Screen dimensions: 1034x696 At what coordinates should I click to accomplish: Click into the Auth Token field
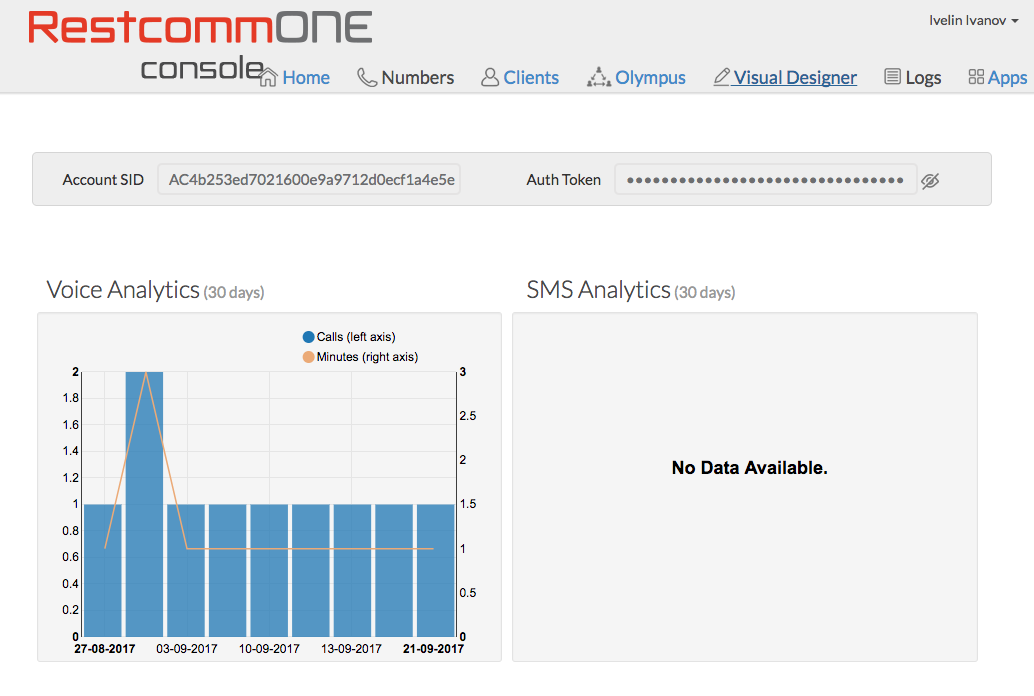765,180
